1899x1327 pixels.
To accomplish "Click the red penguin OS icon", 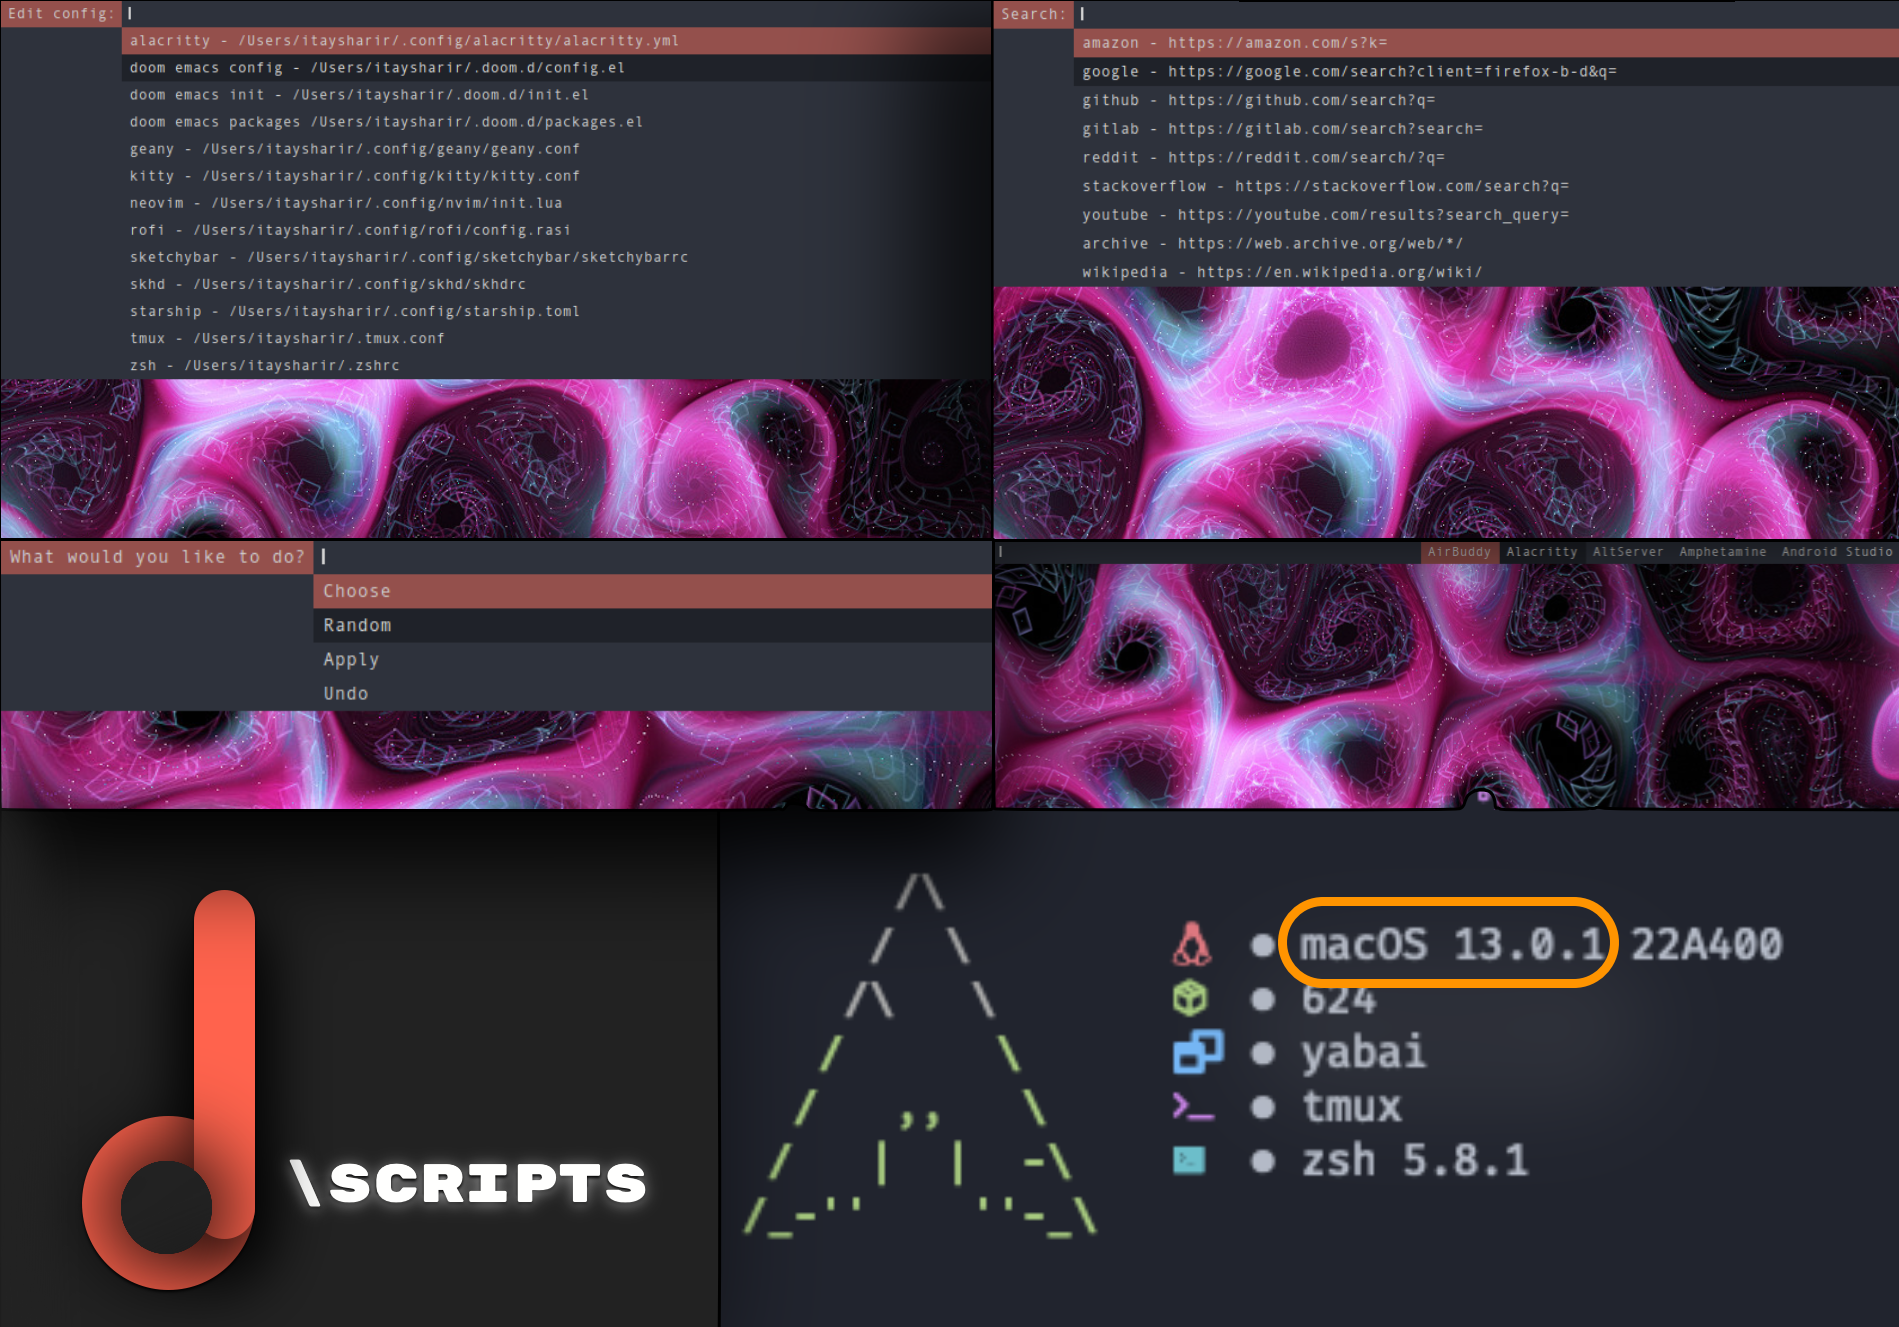I will [1191, 944].
